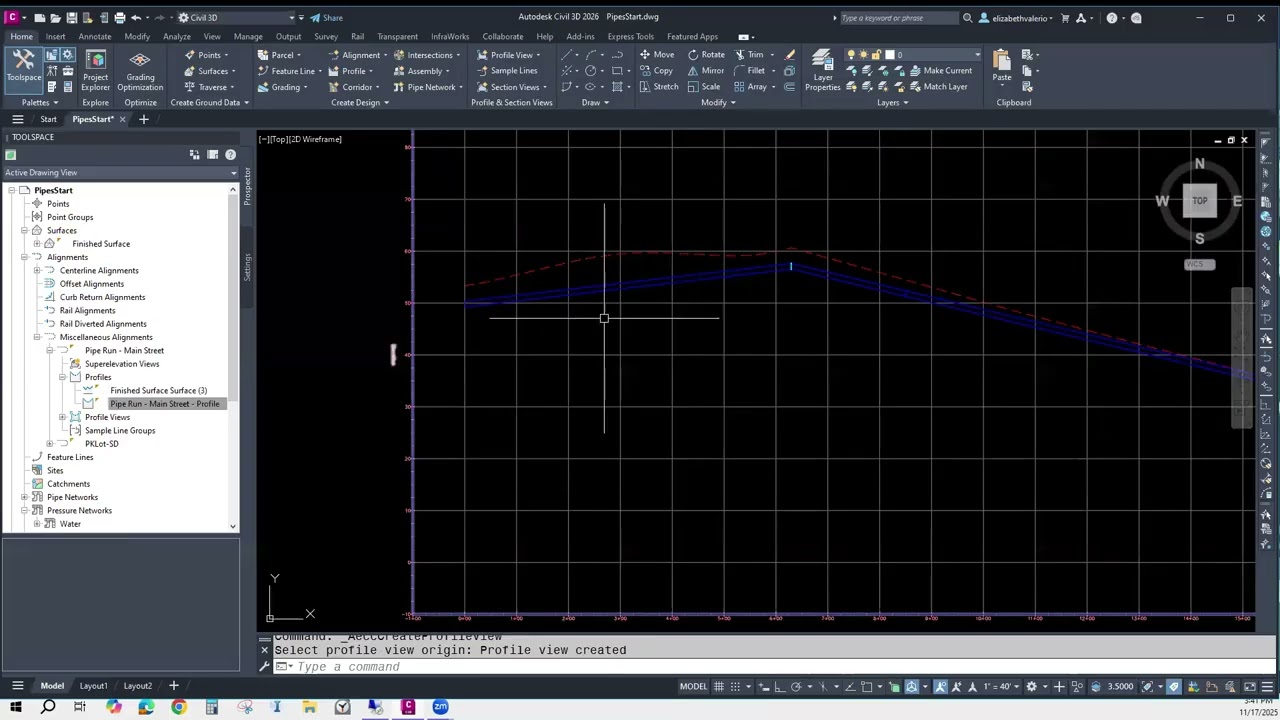1280x720 pixels.
Task: Open the annotation scale 1" = 40' dropdown
Action: (1002, 686)
